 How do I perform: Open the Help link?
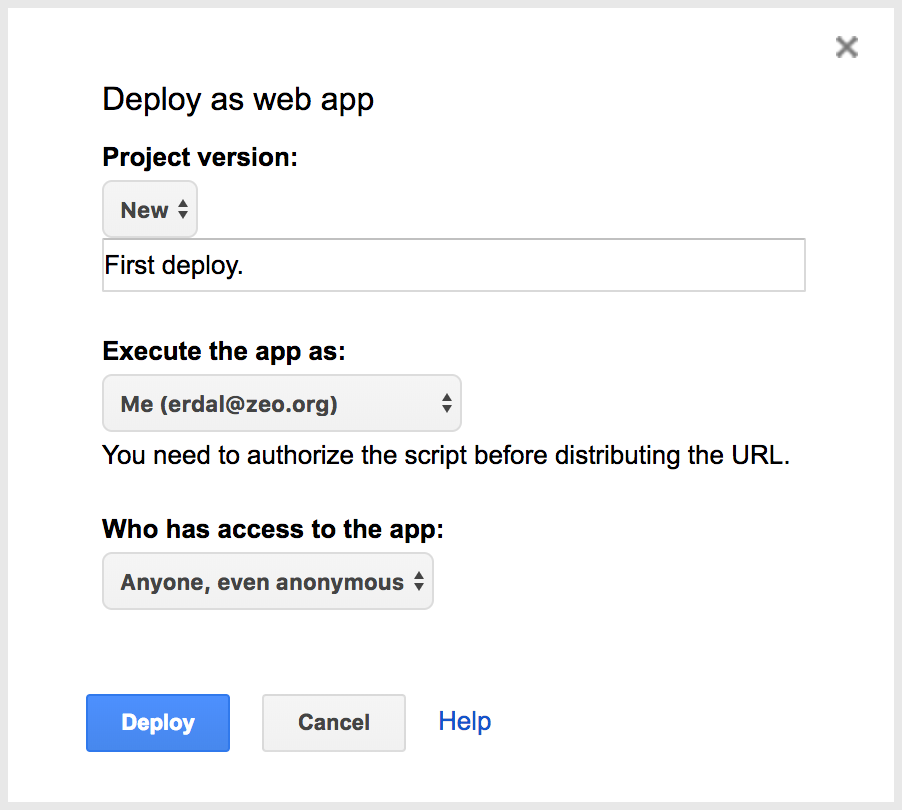[x=465, y=721]
